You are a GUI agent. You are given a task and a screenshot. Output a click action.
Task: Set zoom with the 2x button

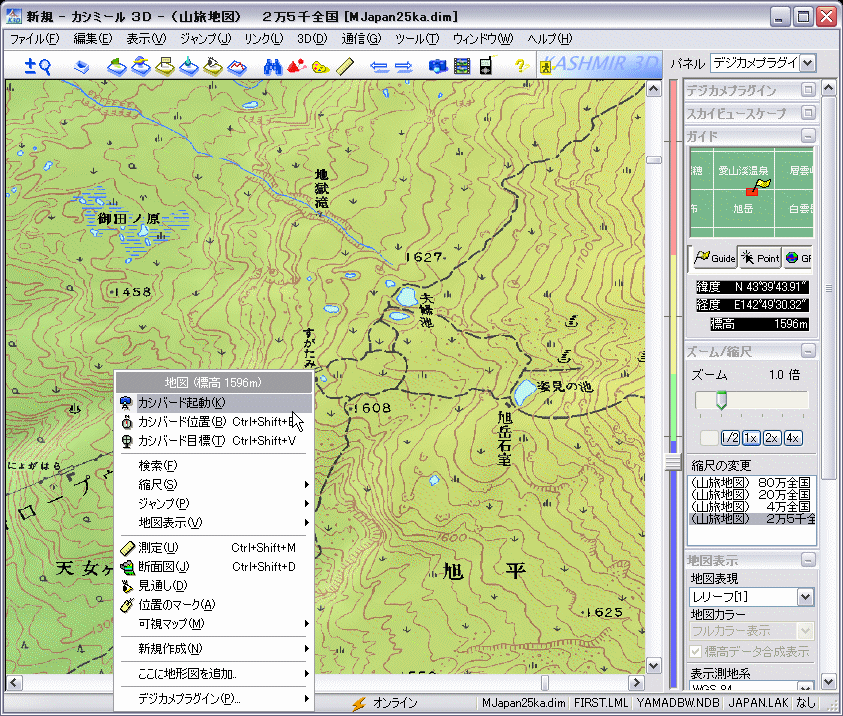[771, 438]
